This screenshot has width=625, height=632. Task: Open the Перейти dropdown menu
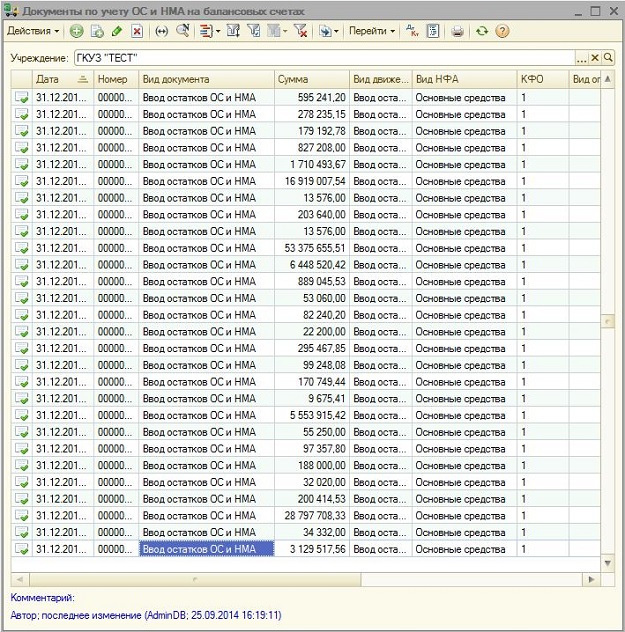click(x=371, y=32)
